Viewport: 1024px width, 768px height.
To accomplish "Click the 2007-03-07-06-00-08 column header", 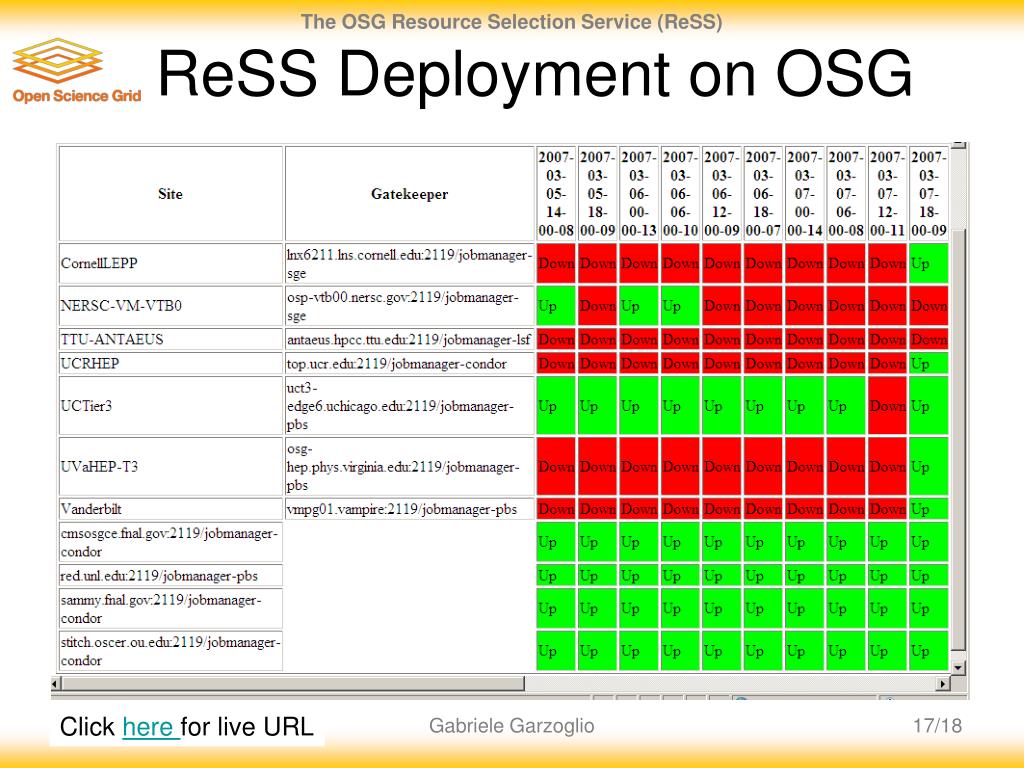I will [846, 193].
